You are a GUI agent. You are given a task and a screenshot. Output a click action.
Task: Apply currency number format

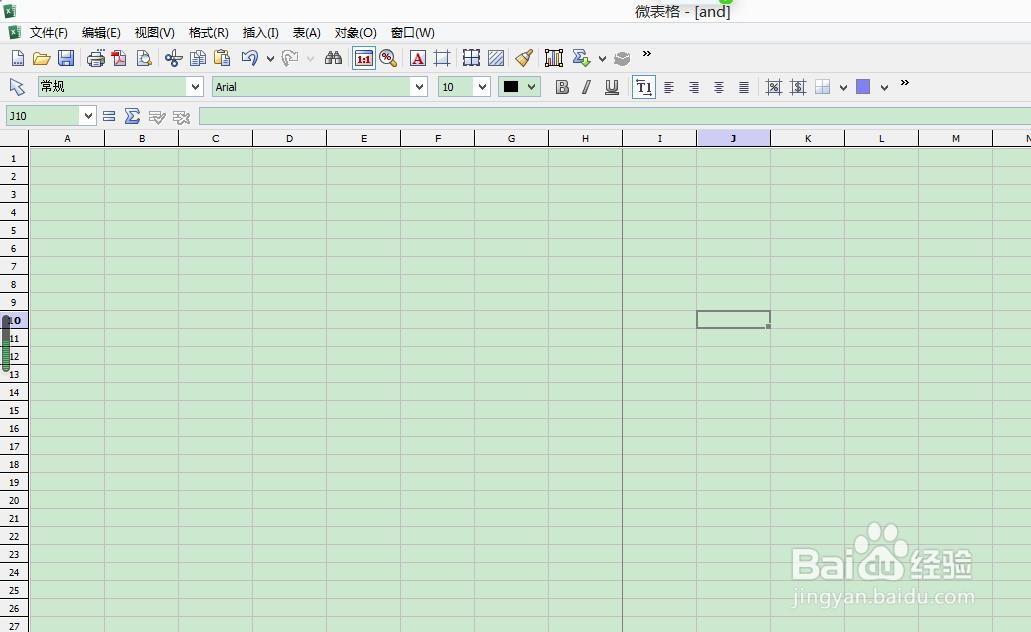click(798, 87)
